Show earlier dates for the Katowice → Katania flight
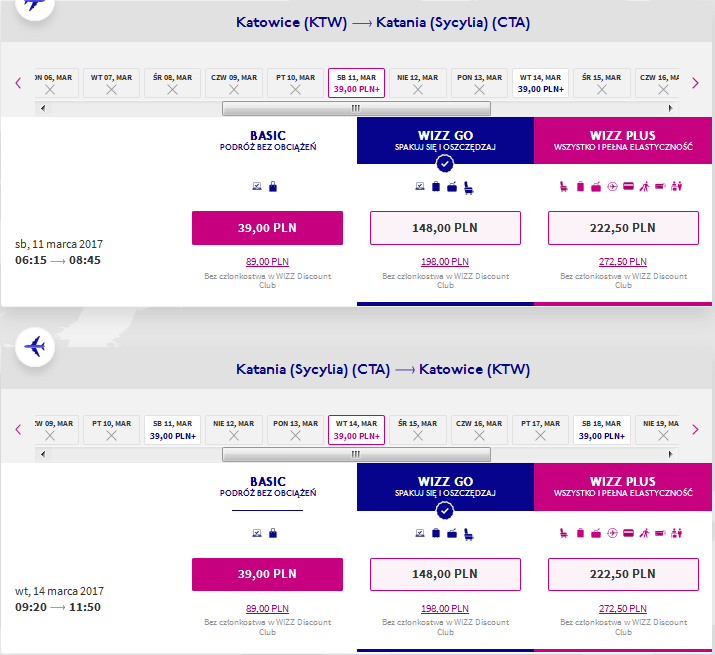715x655 pixels. tap(18, 83)
